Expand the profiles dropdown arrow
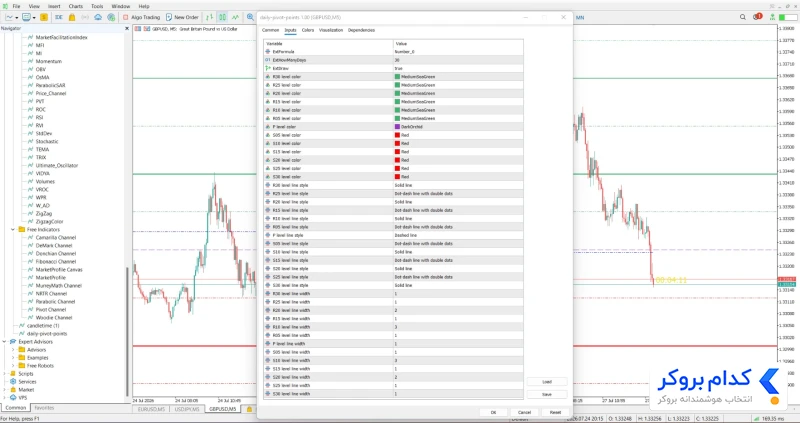This screenshot has height=423, width=800. click(34, 17)
